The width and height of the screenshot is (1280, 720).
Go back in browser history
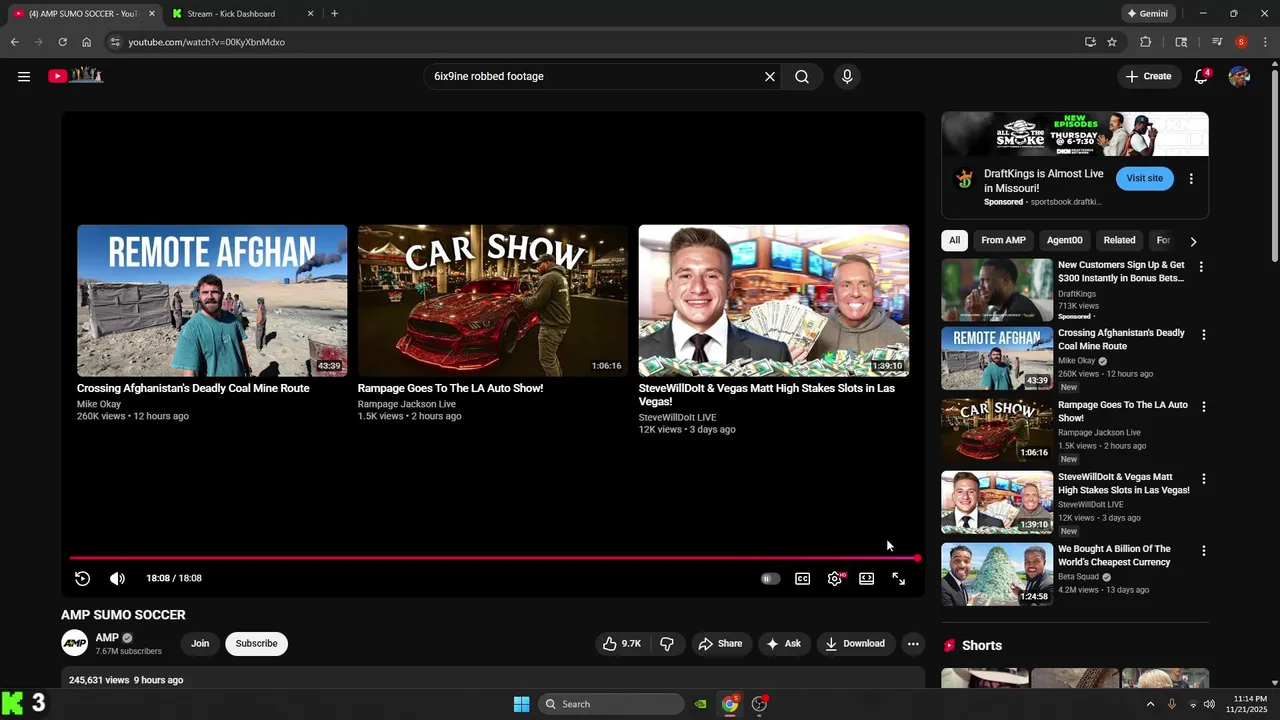14,42
